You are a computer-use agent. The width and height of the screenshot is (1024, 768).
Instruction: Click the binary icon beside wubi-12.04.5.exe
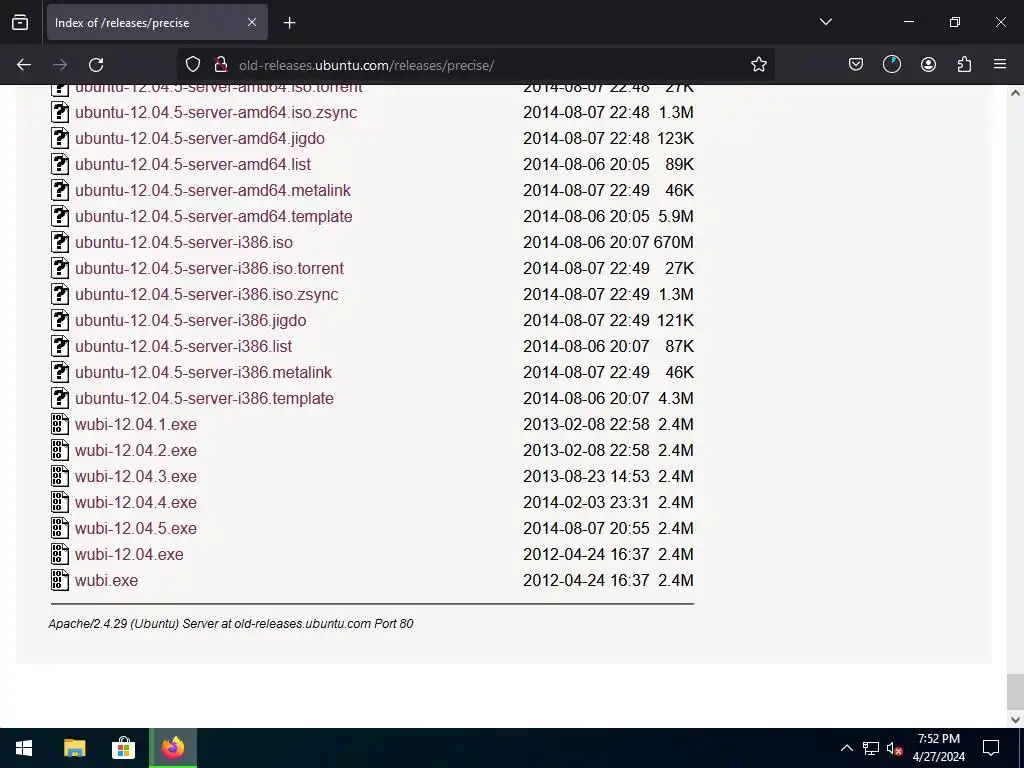click(60, 528)
